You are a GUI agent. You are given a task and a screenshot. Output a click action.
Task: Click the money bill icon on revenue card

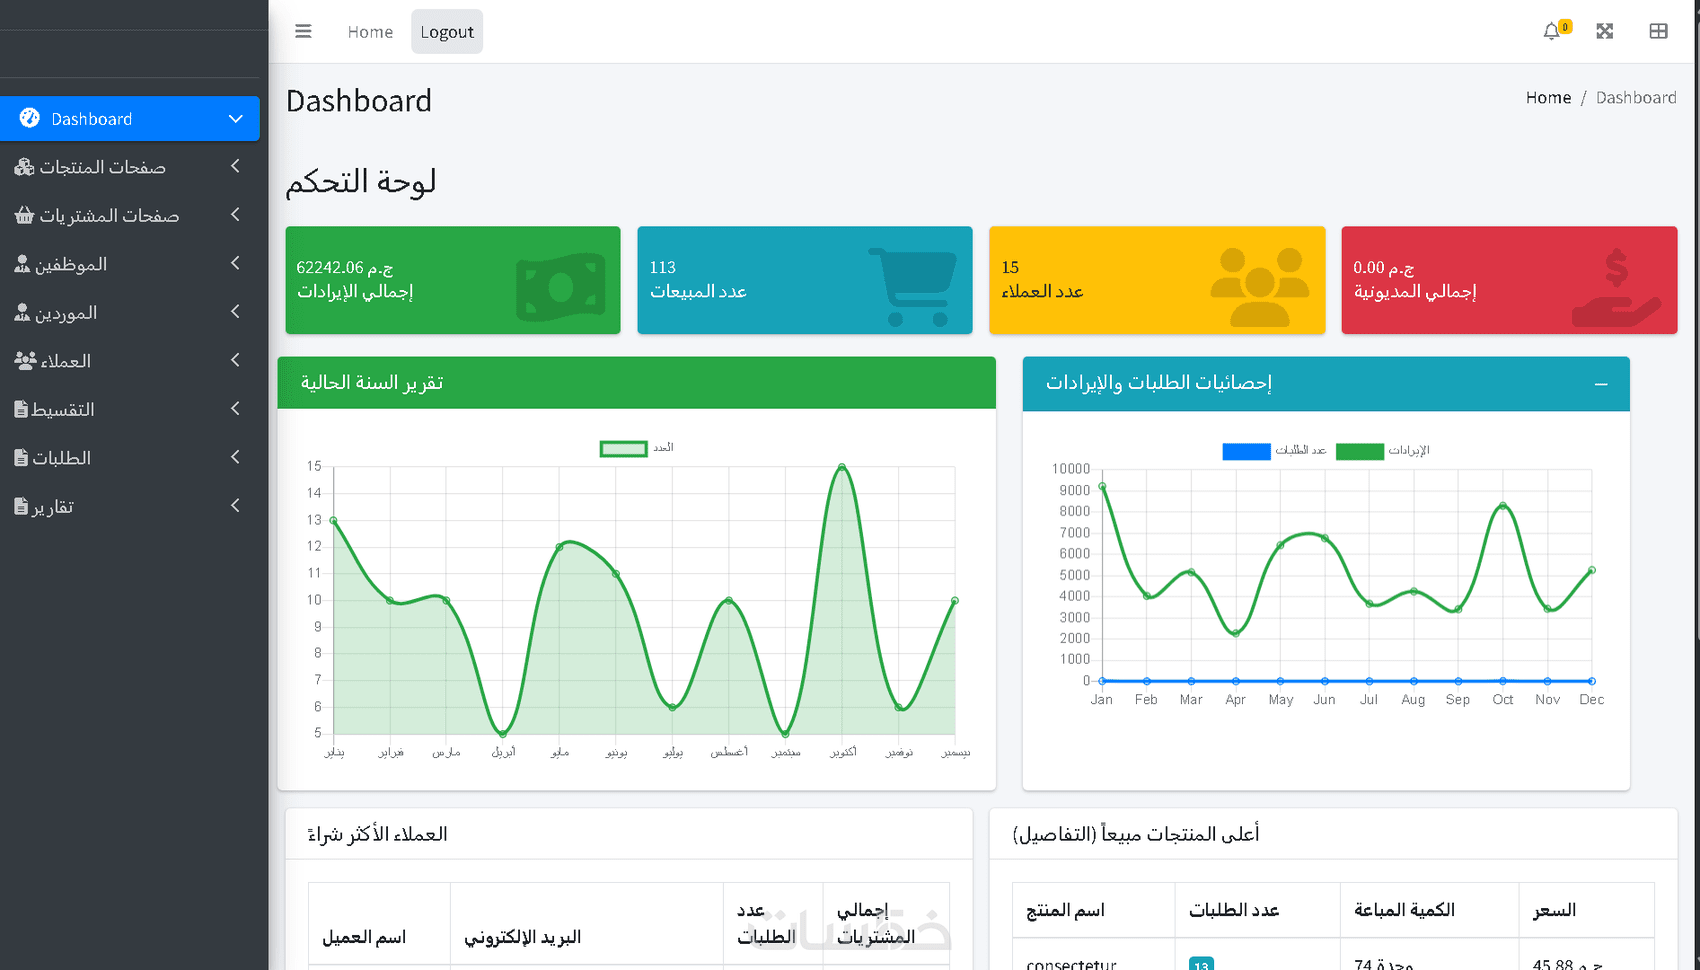(x=561, y=287)
